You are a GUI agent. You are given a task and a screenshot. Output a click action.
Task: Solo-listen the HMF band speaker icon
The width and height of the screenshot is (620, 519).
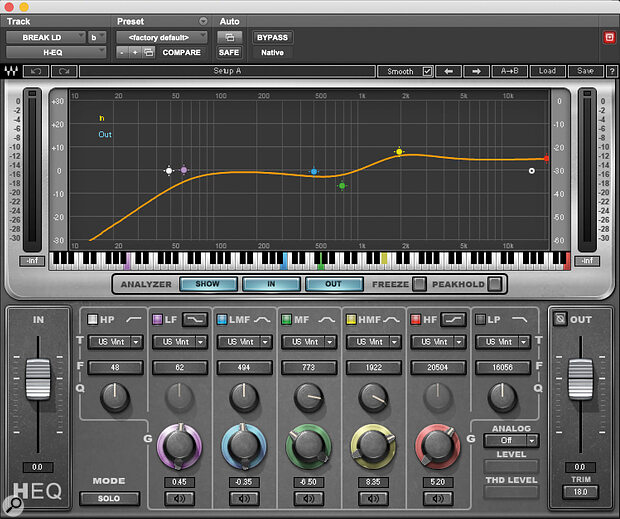tap(373, 498)
